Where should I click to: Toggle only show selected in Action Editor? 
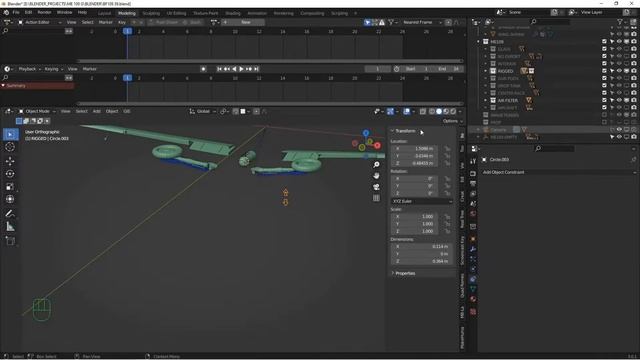(367, 22)
